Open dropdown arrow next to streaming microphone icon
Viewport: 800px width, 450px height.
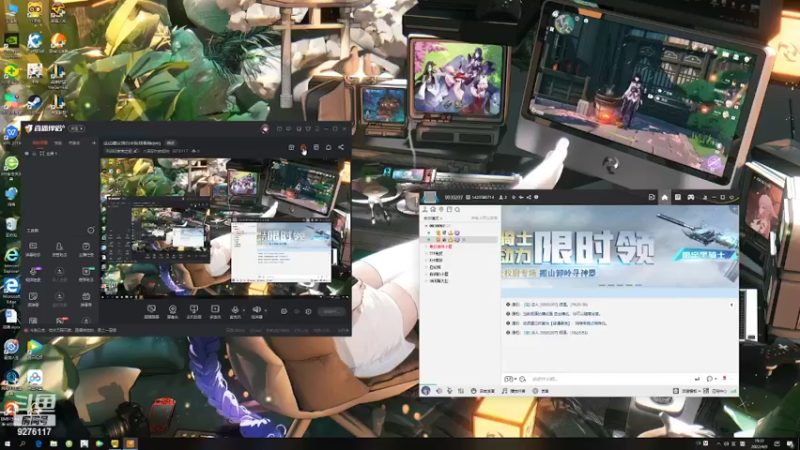244,311
